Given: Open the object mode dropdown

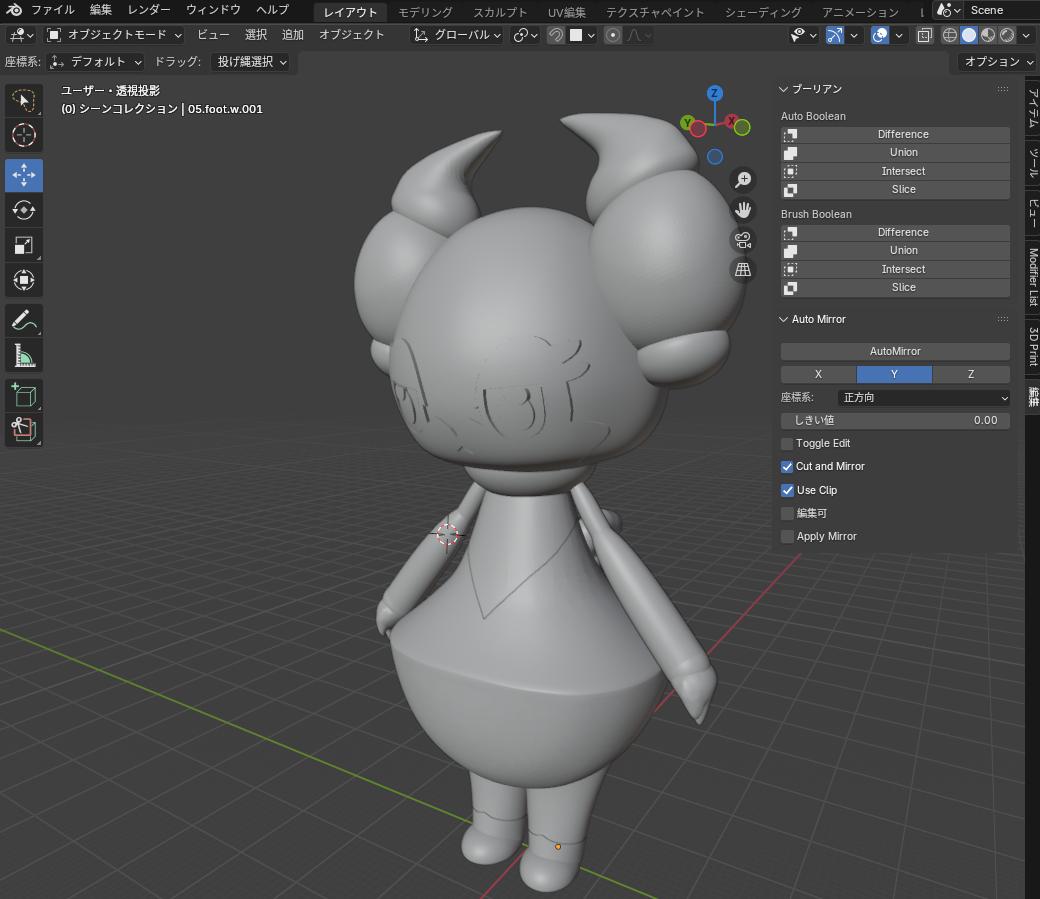Looking at the screenshot, I should [115, 34].
